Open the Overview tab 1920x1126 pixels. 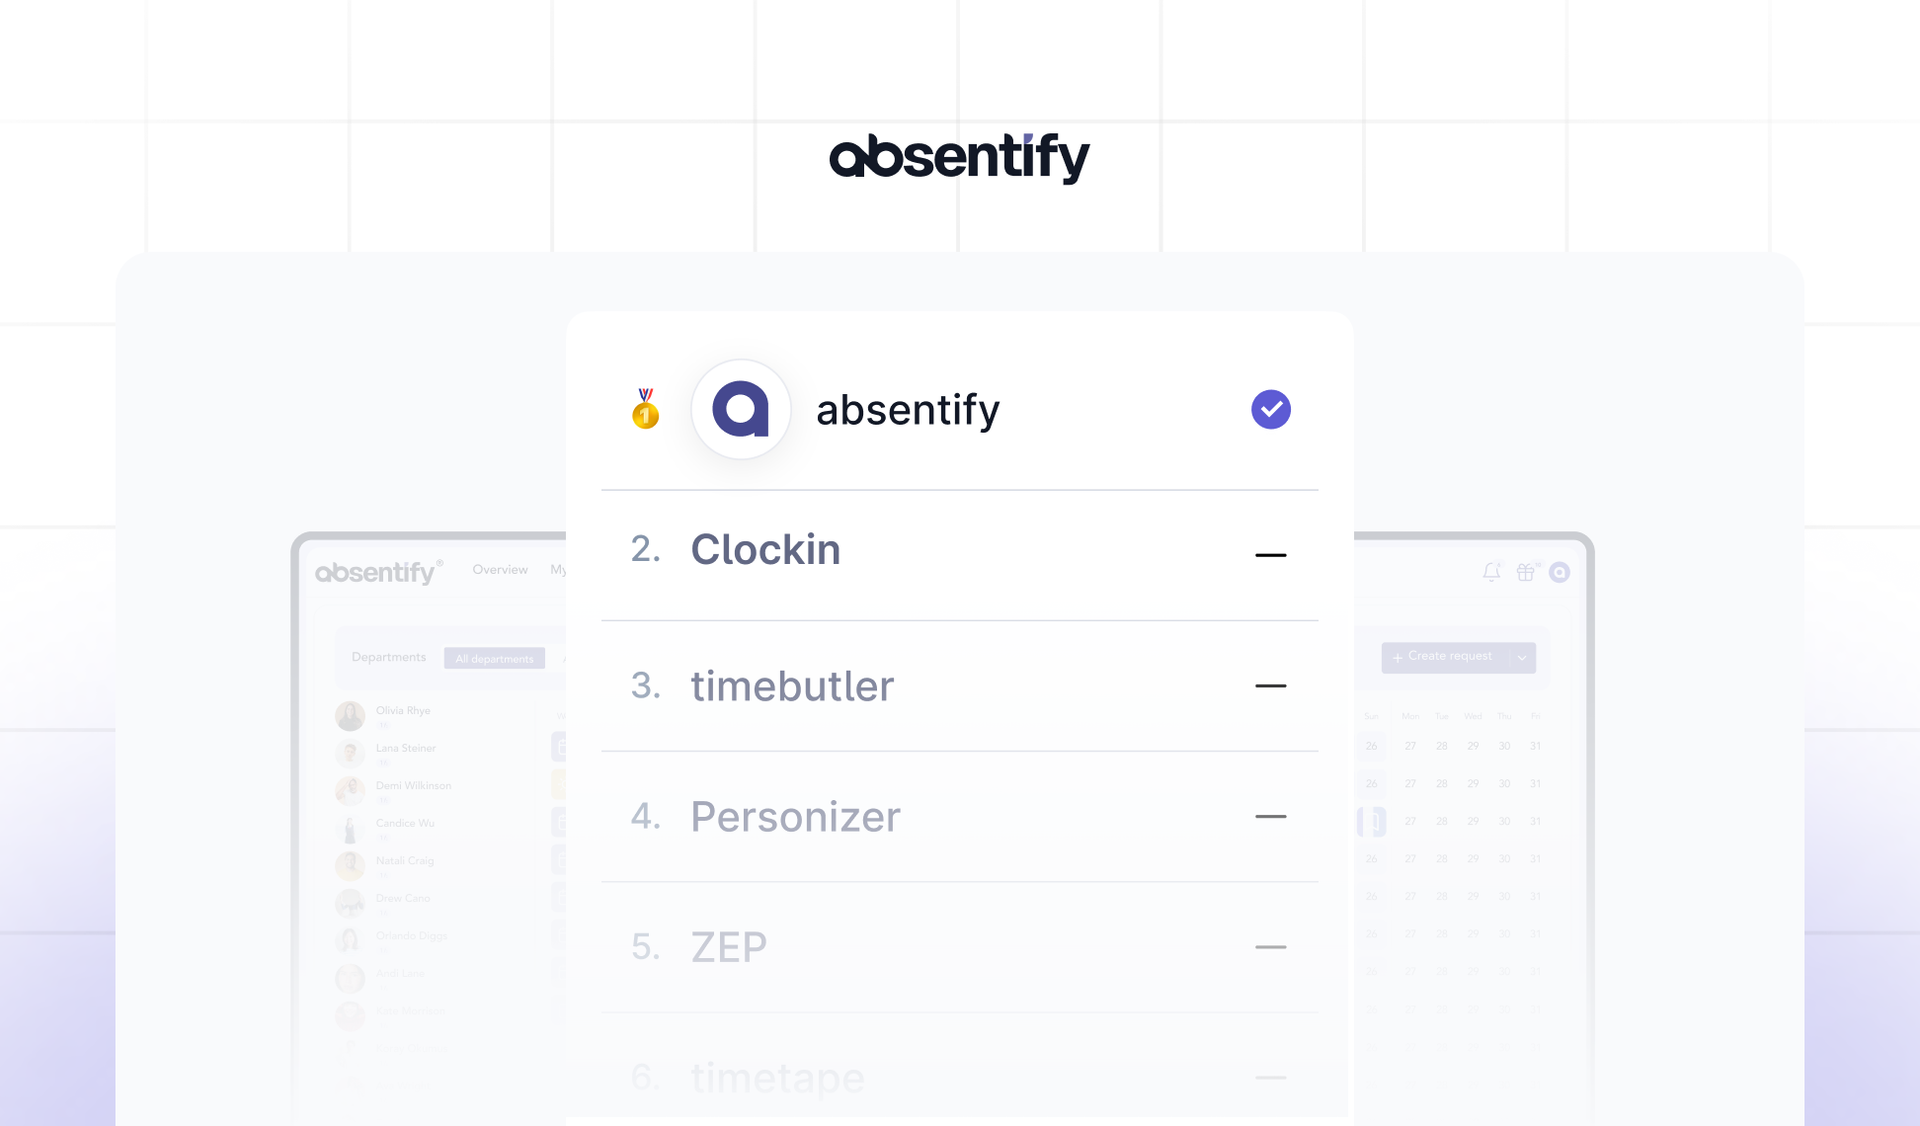click(500, 569)
